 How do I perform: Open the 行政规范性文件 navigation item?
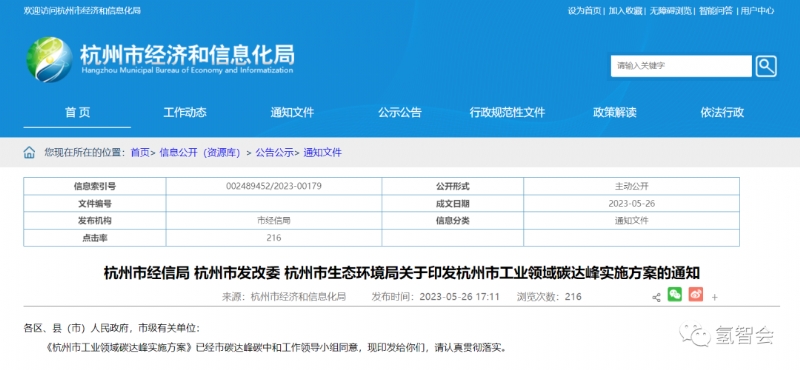click(507, 112)
